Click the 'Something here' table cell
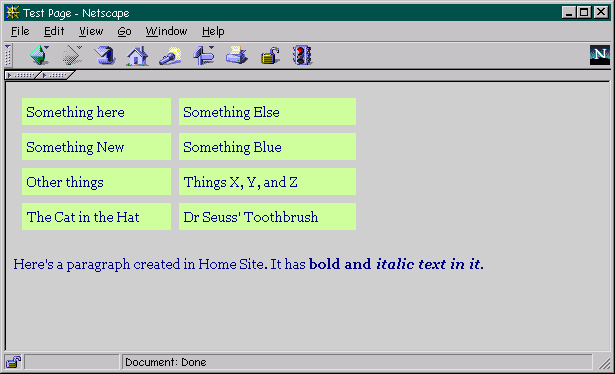Image resolution: width=615 pixels, height=374 pixels. click(96, 112)
